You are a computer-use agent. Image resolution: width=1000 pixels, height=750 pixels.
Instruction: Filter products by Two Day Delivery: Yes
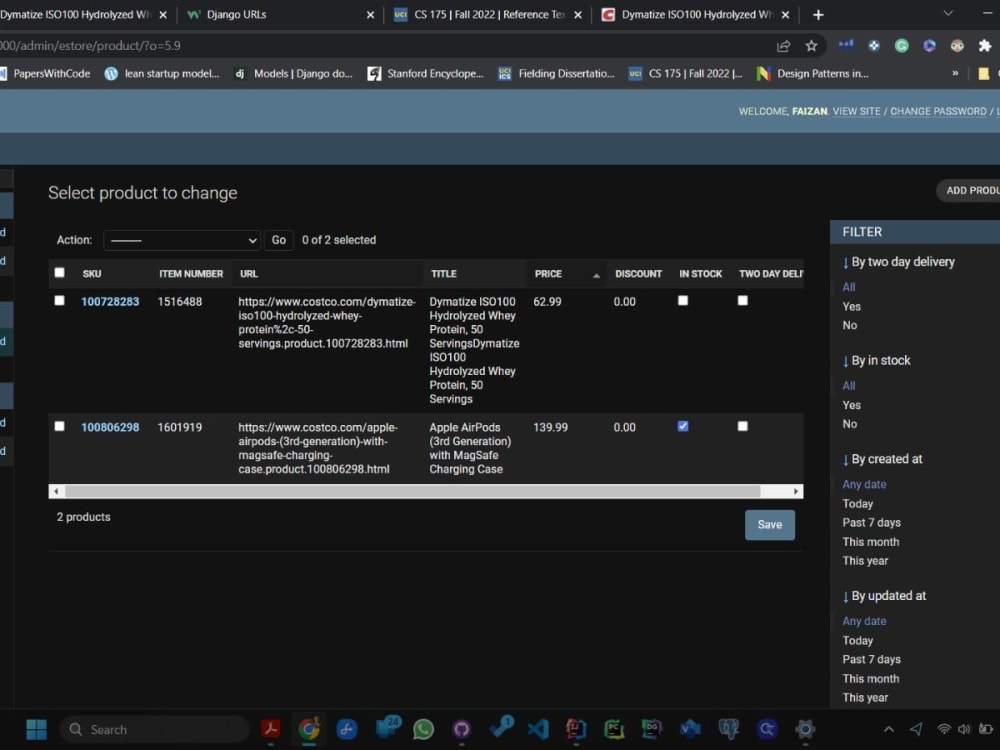(851, 306)
